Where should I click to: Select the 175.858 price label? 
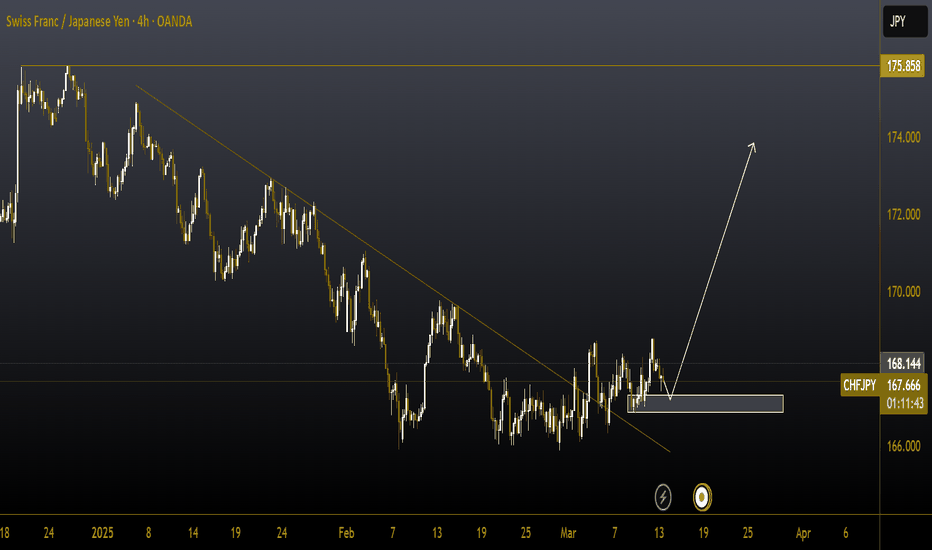[902, 65]
